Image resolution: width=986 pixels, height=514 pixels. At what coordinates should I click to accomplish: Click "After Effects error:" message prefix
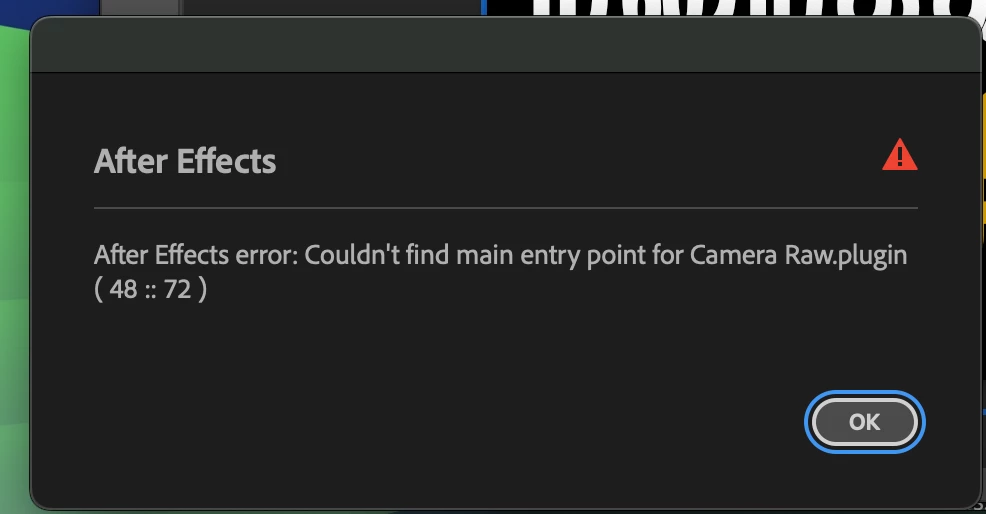196,255
